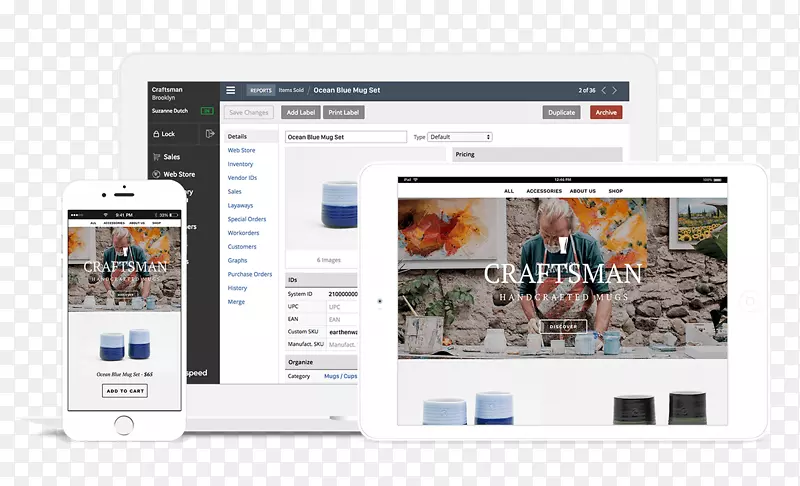Click the blue mug product image on laptop

click(x=339, y=204)
